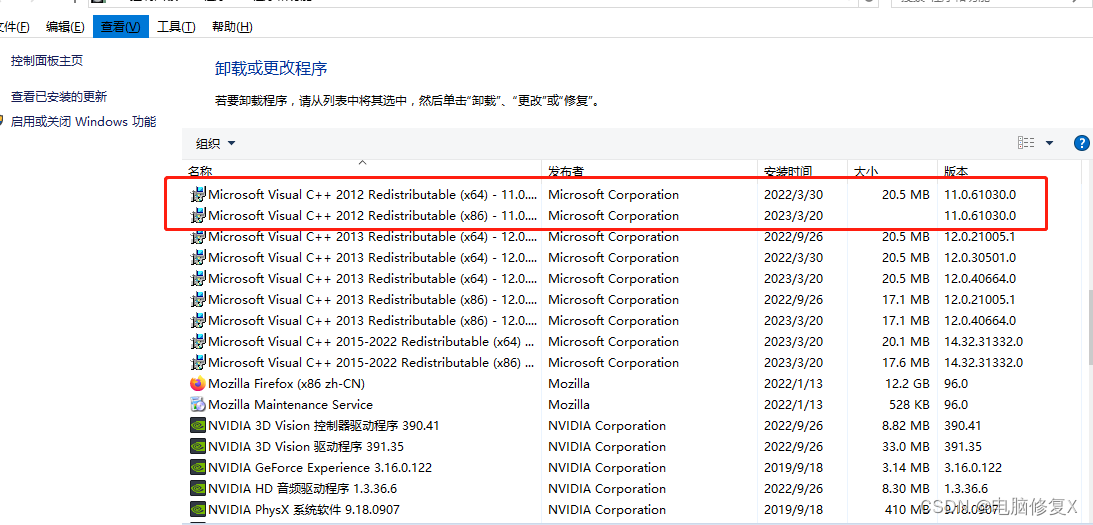Click icon of 2013 x86 row dated 2022/9/26
Screen dimensions: 1093x525
[x=198, y=300]
